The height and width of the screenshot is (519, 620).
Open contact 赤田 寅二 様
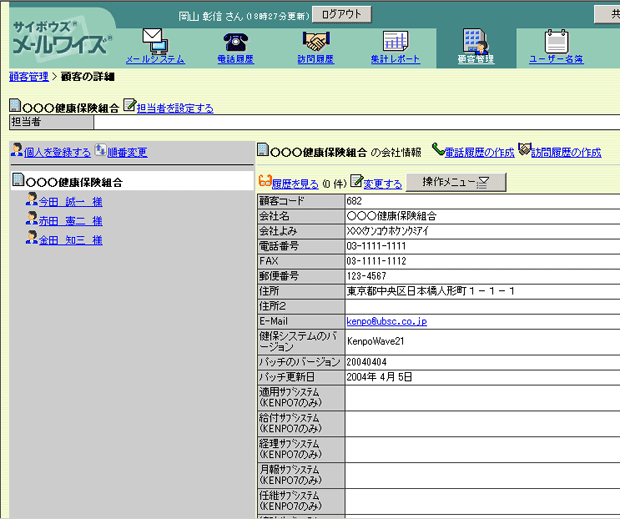[71, 221]
